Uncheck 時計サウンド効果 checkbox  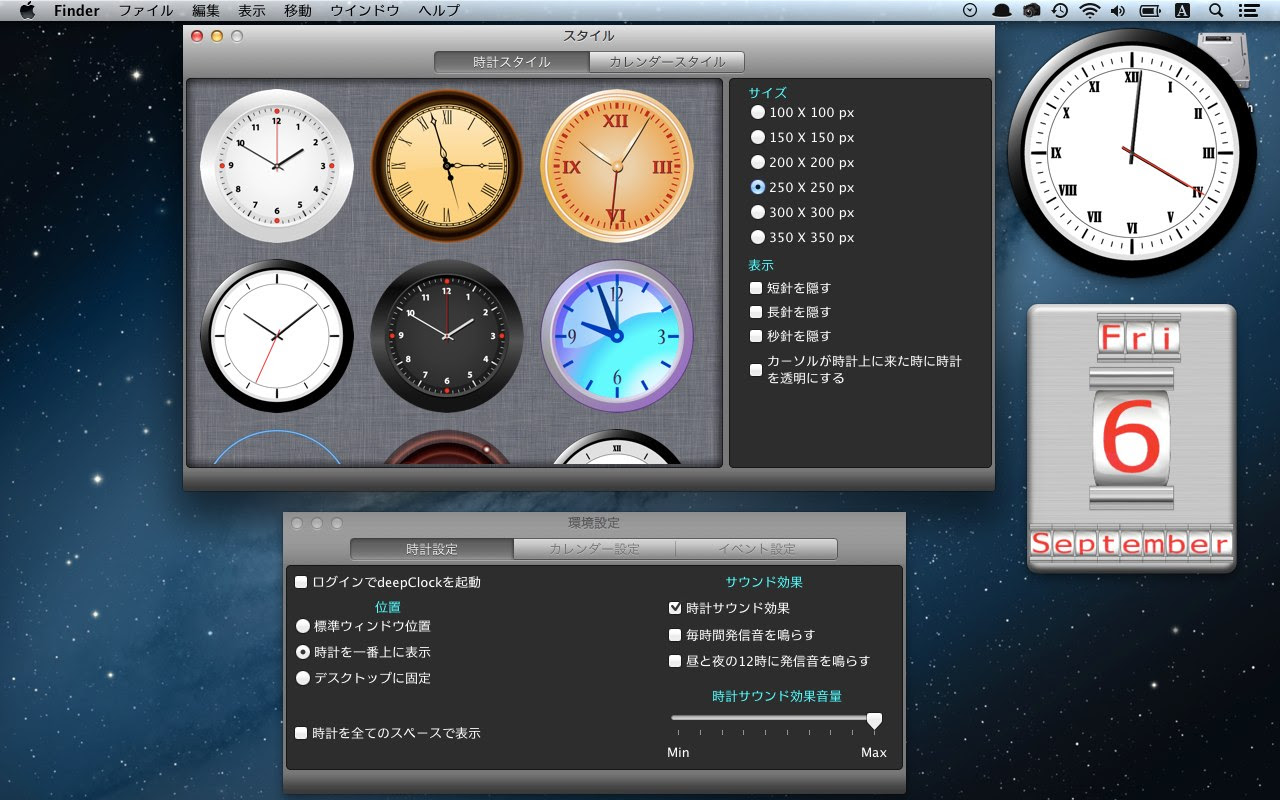pos(675,608)
